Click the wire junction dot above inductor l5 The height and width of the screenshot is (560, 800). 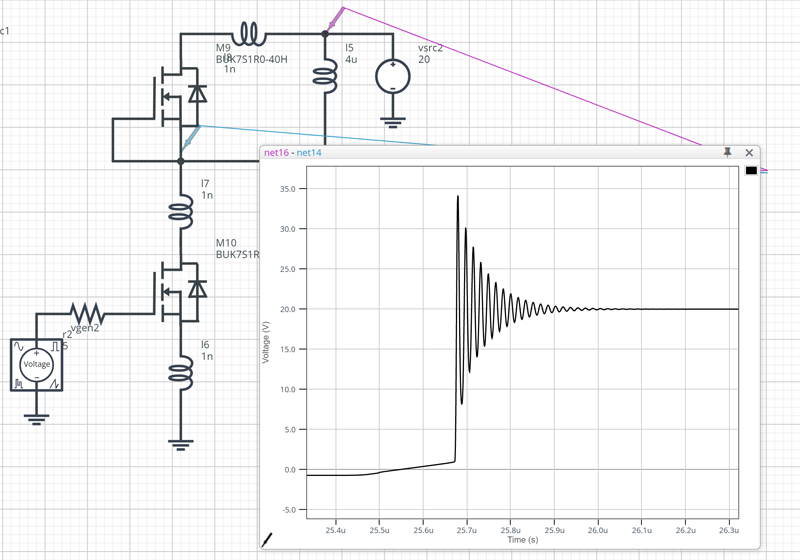pos(325,34)
